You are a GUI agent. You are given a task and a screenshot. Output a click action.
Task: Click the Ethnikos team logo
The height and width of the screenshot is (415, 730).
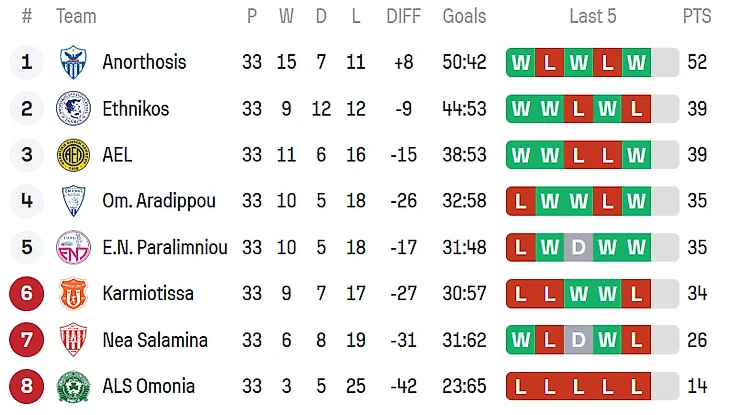coord(74,109)
